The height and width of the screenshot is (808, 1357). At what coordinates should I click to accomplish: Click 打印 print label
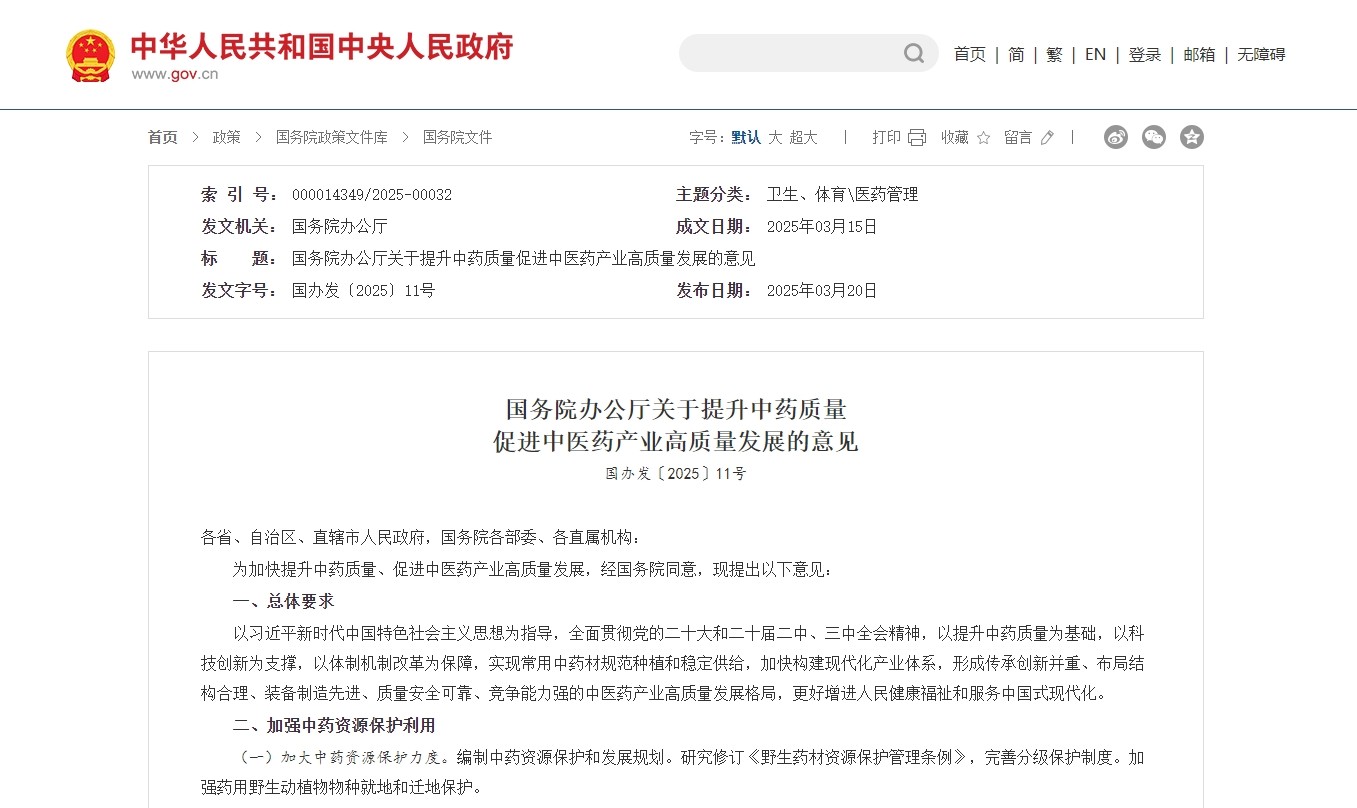pos(886,138)
